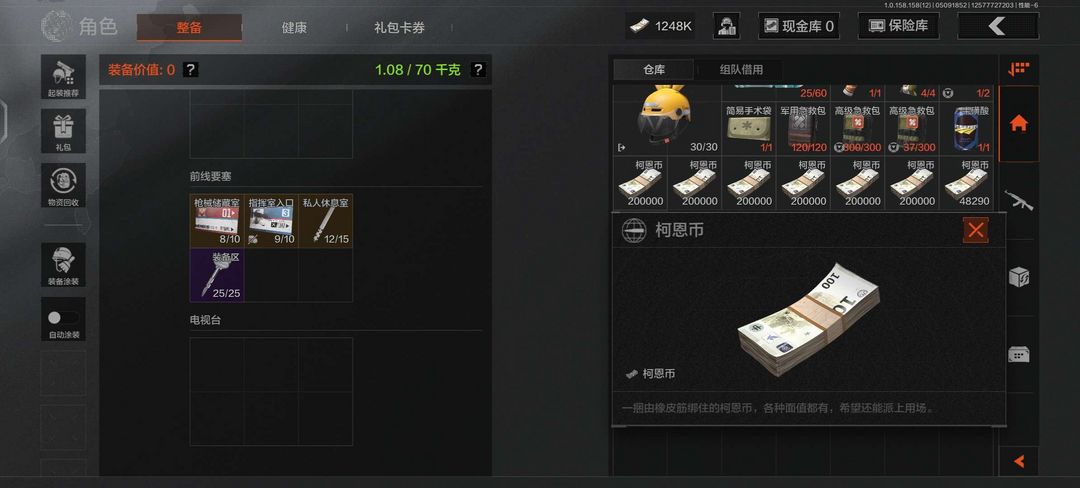The image size is (1080, 488).
Task: Select the 48290 柯恩币 stack
Action: [966, 183]
